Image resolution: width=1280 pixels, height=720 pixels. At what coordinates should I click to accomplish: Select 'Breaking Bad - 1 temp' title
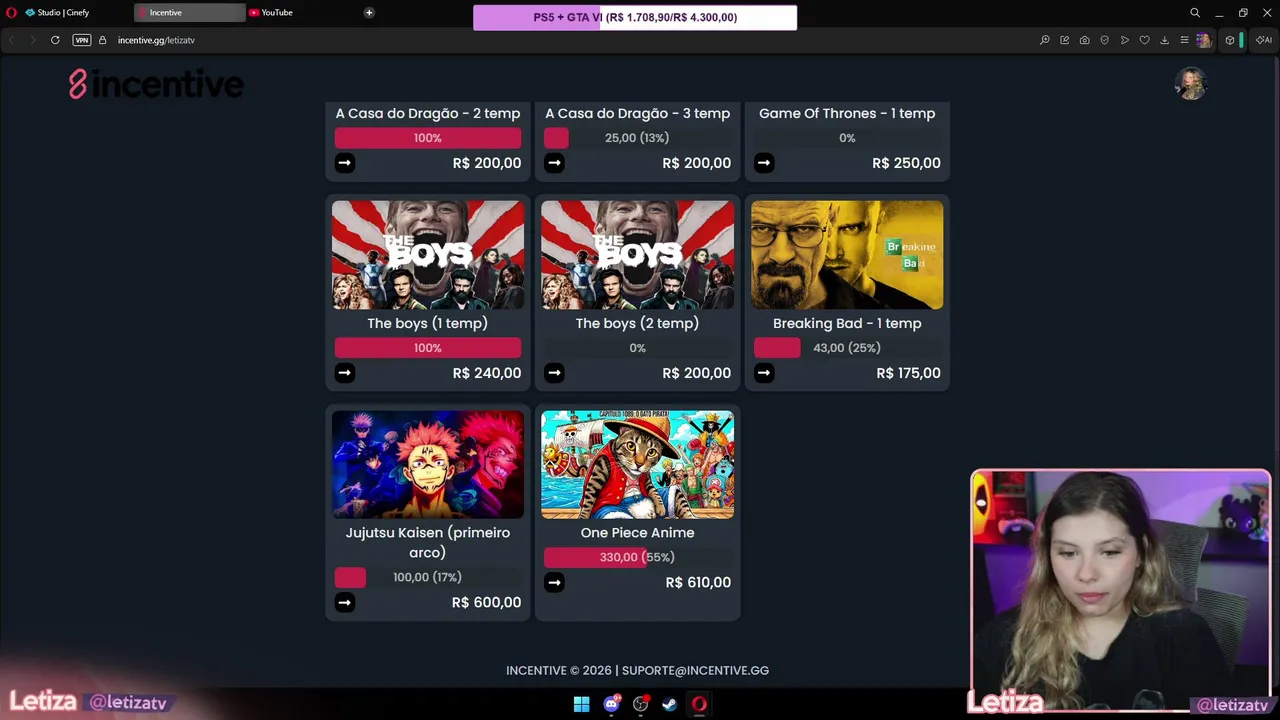[x=847, y=323]
